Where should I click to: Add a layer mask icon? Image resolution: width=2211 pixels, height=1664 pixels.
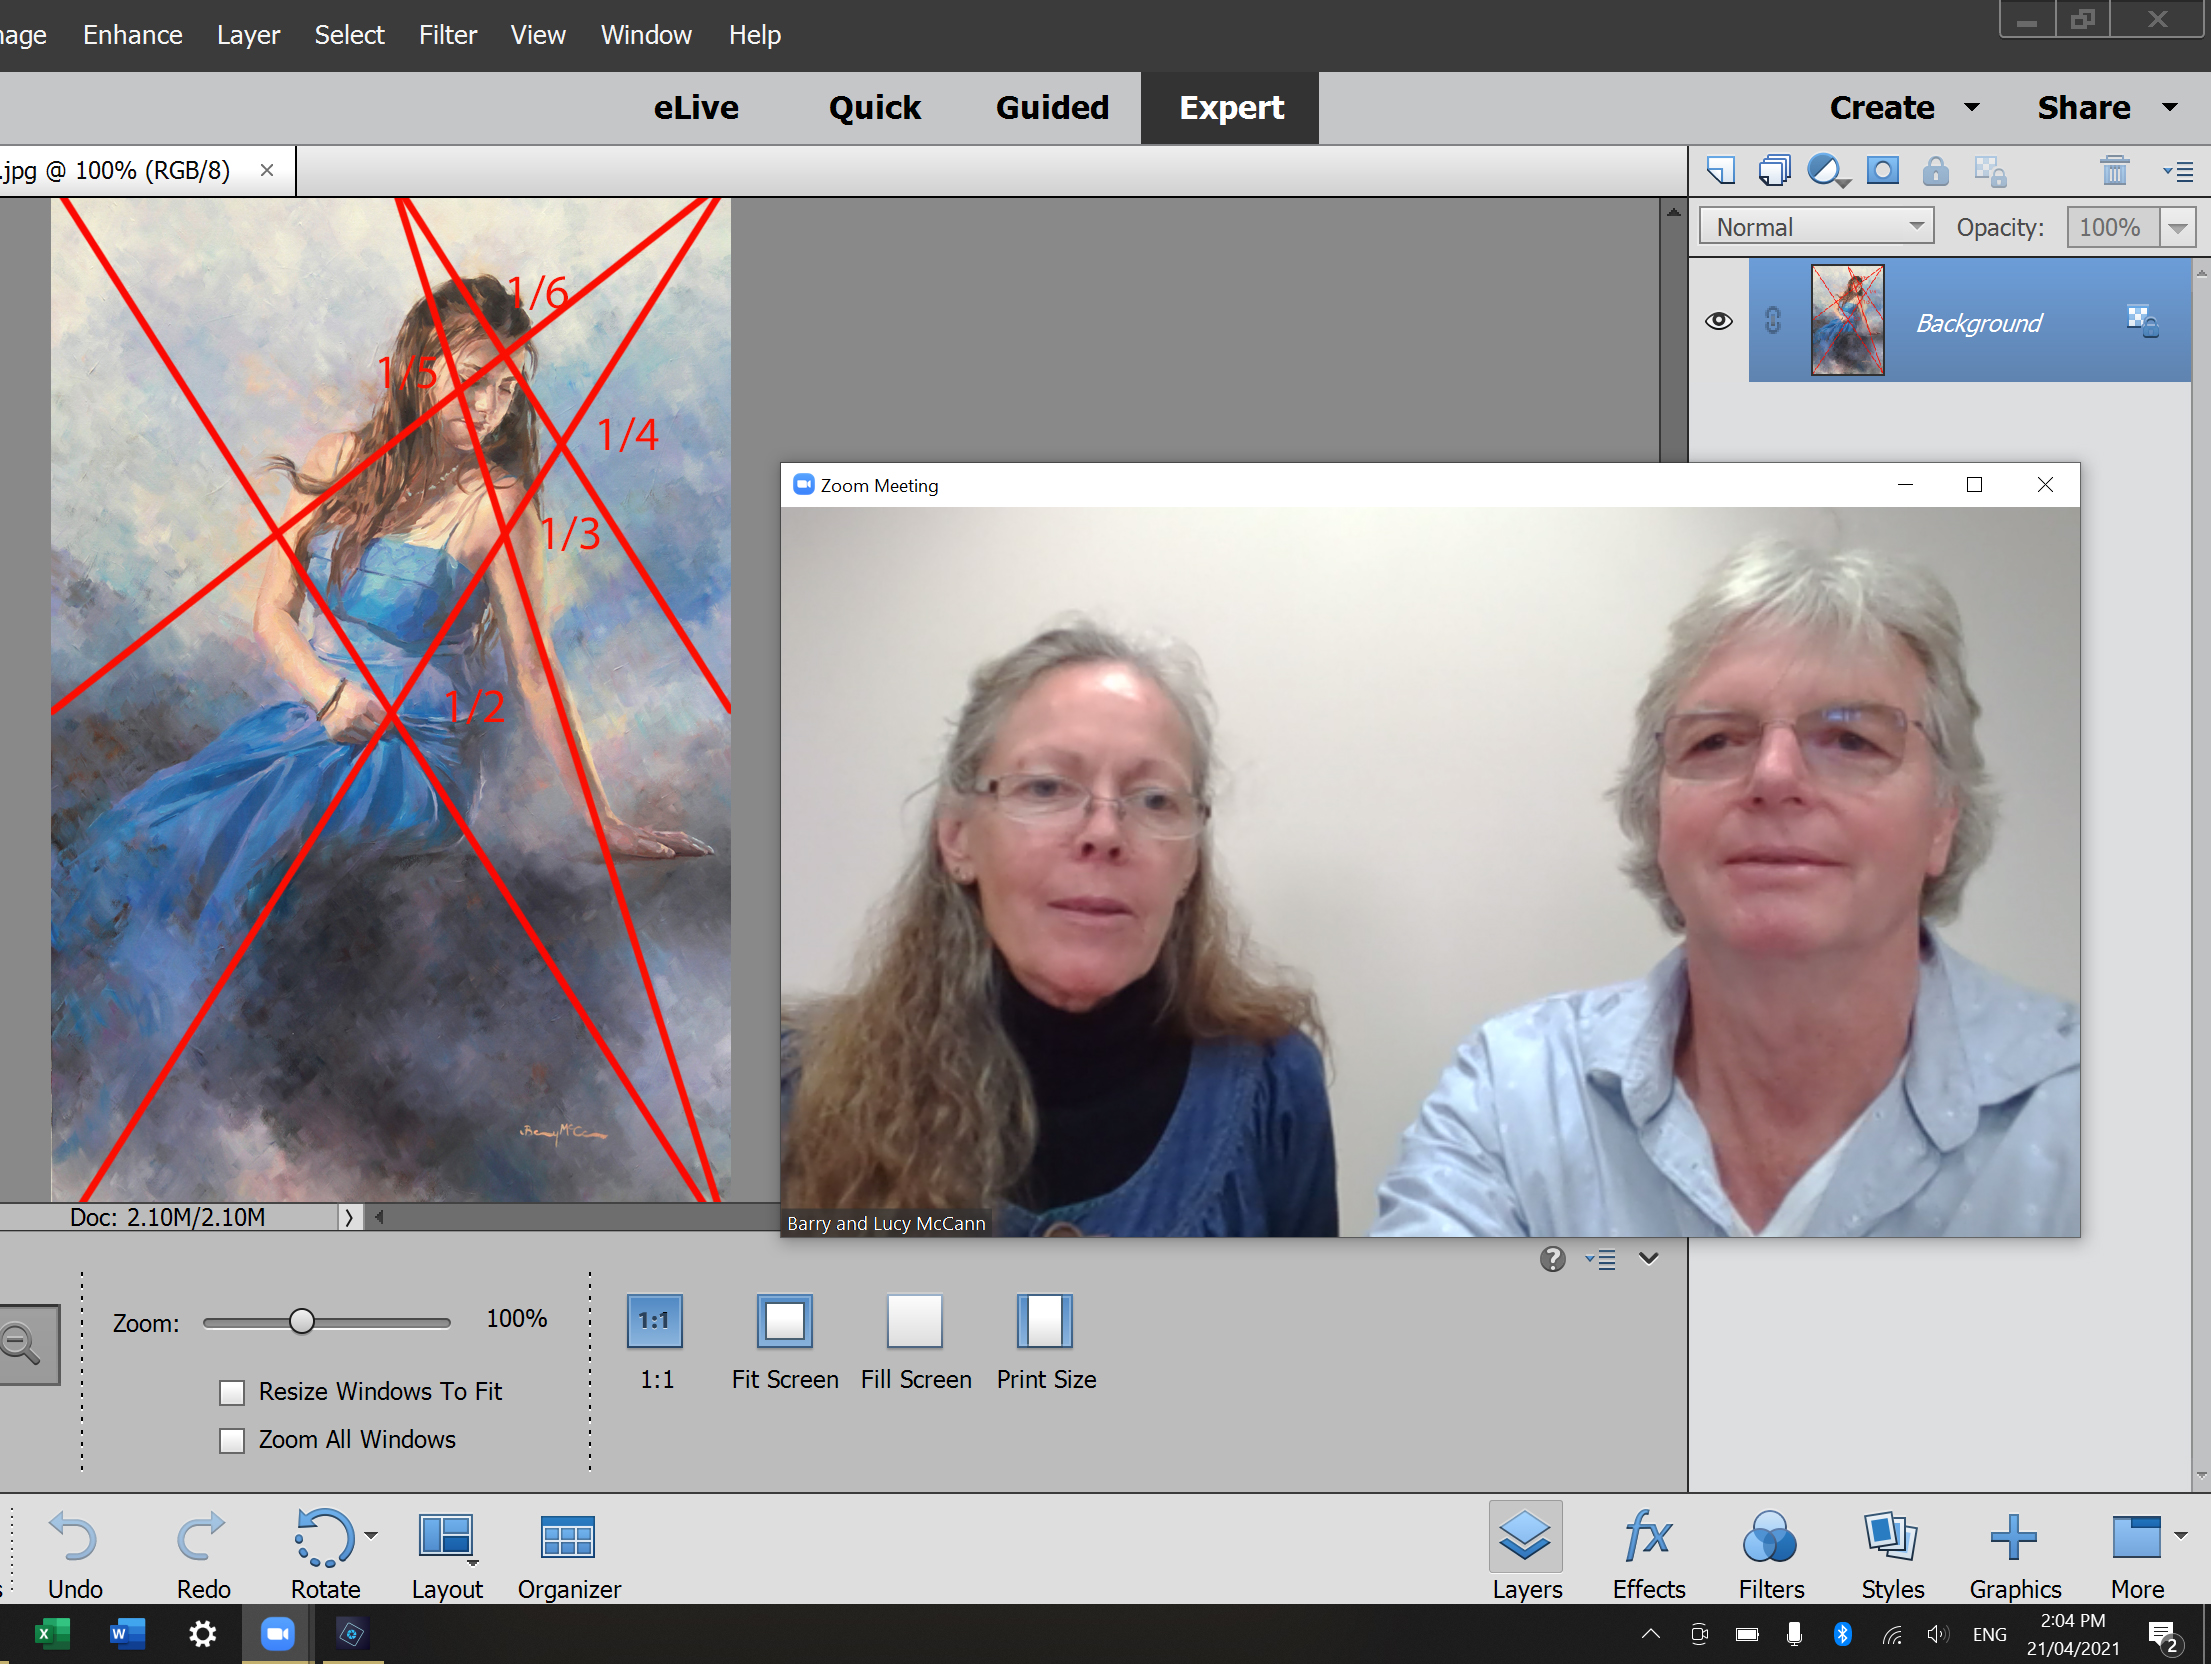click(x=1882, y=171)
